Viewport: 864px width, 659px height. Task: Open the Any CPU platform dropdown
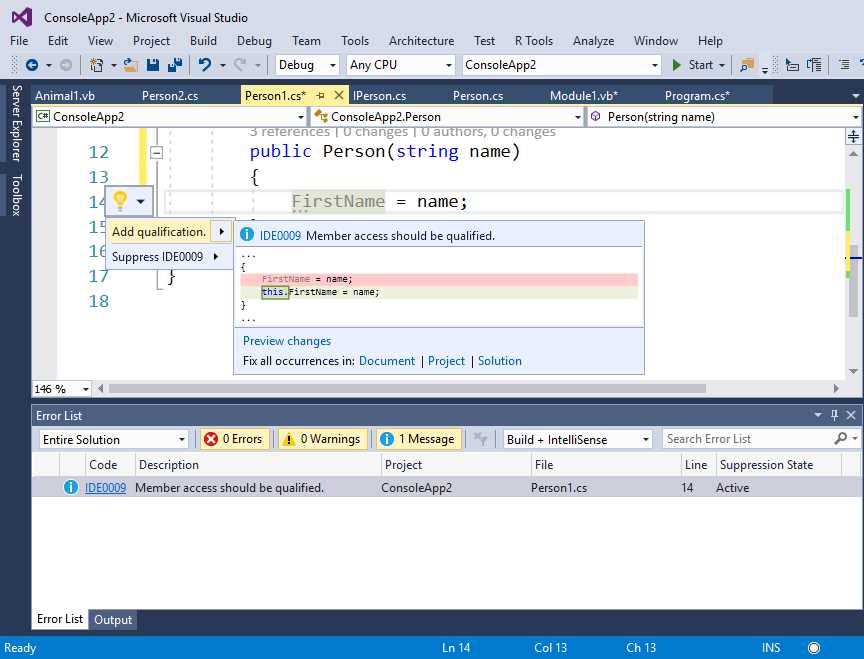[401, 65]
